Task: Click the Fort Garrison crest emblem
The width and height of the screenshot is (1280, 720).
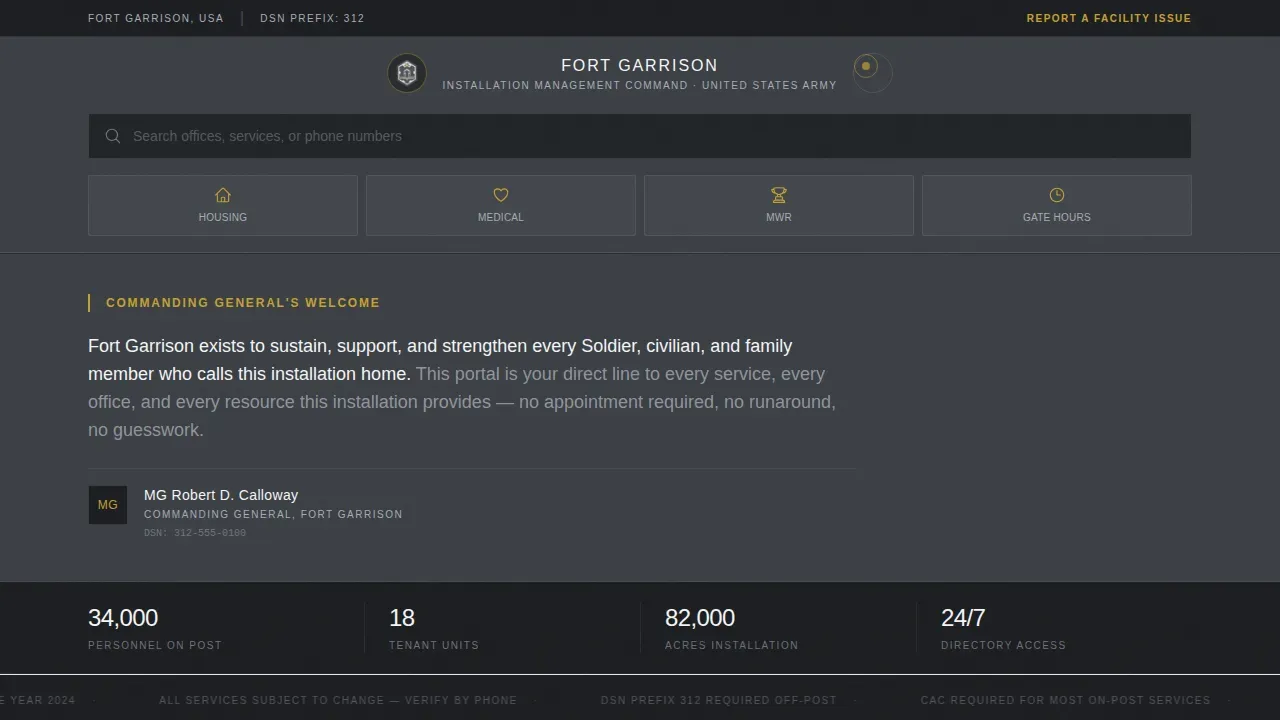Action: [407, 73]
